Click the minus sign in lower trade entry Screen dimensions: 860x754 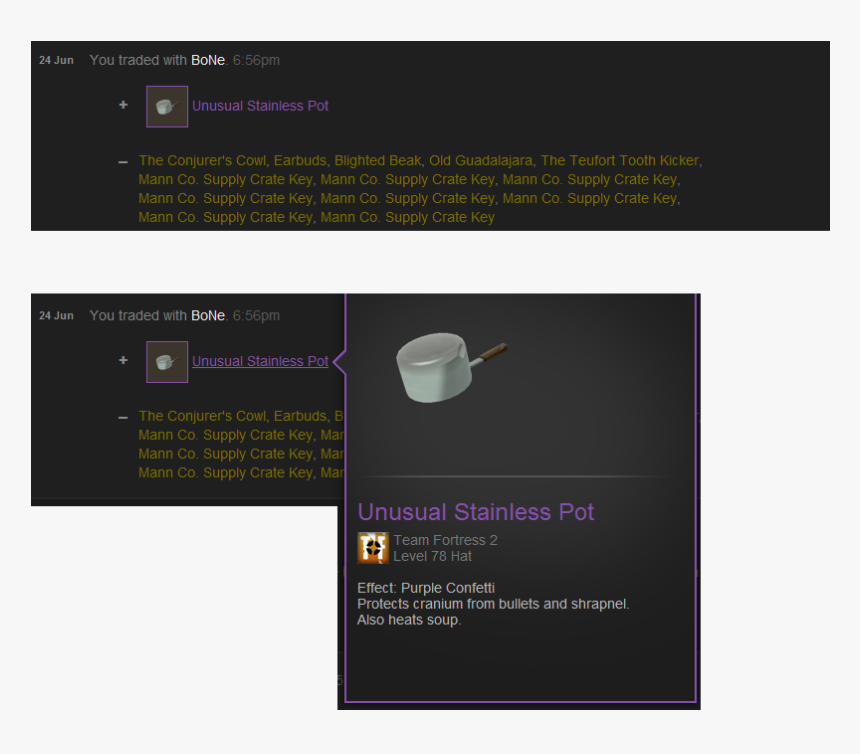pyautogui.click(x=123, y=418)
